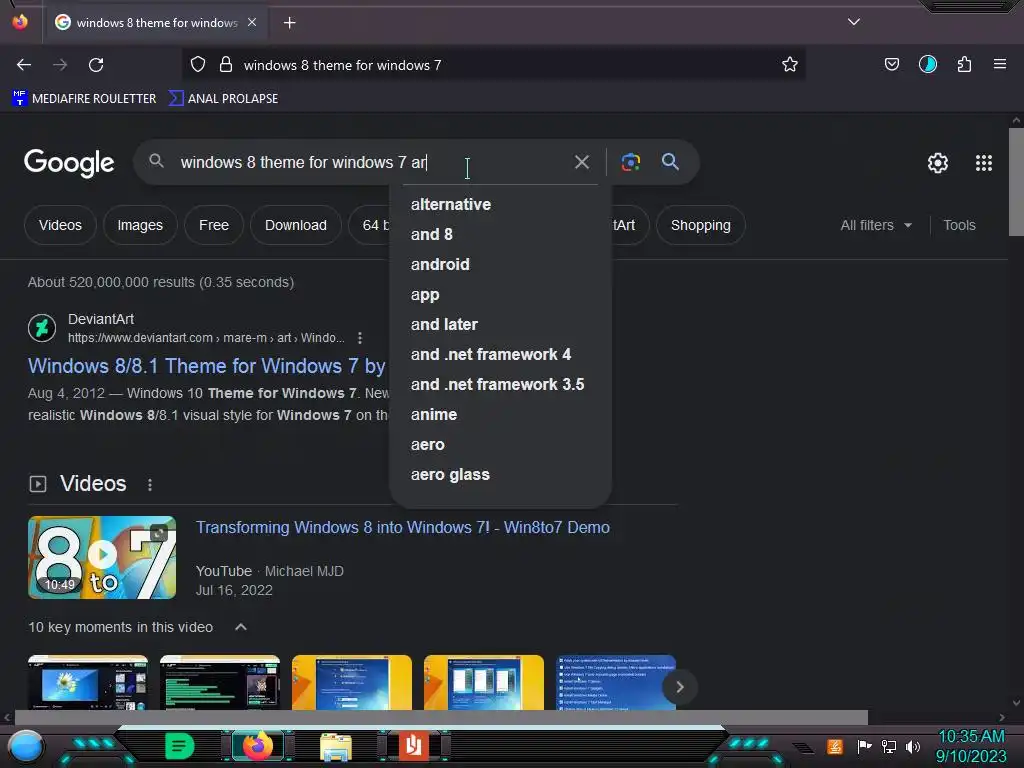This screenshot has width=1024, height=768.
Task: Apply the Free filter chip
Action: [214, 225]
